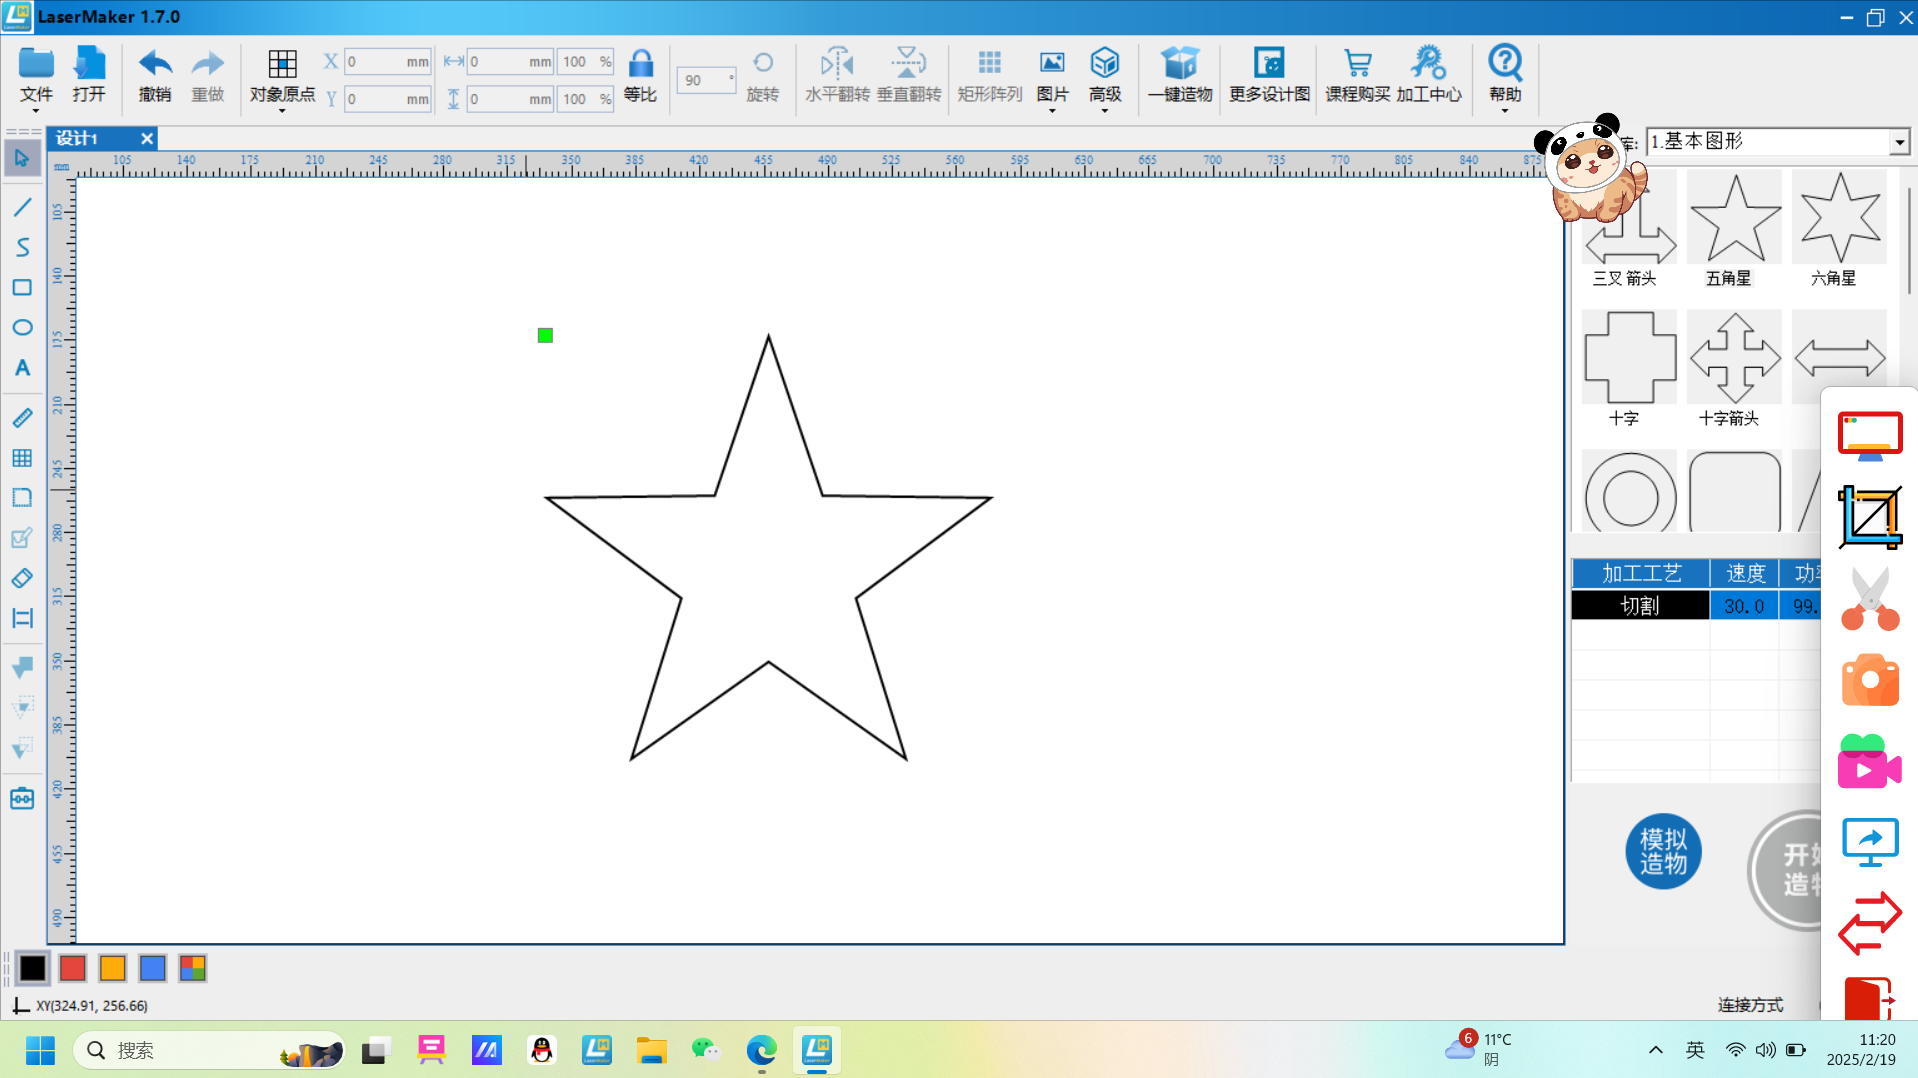1918x1078 pixels.
Task: Select the line drawing tool
Action: [x=22, y=207]
